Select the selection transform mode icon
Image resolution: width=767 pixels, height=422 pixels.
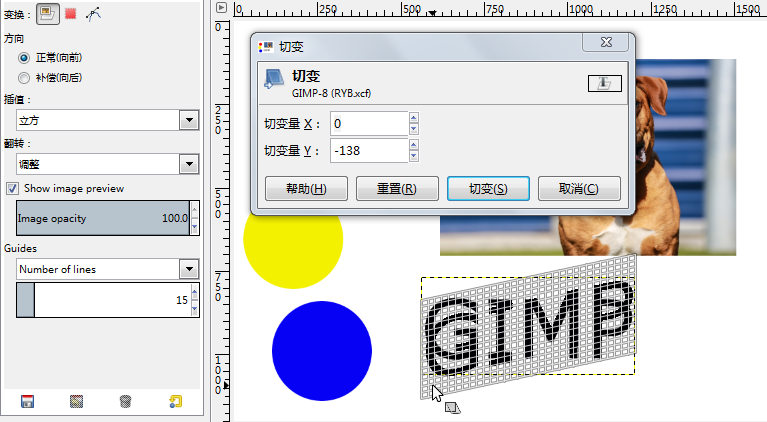point(70,14)
